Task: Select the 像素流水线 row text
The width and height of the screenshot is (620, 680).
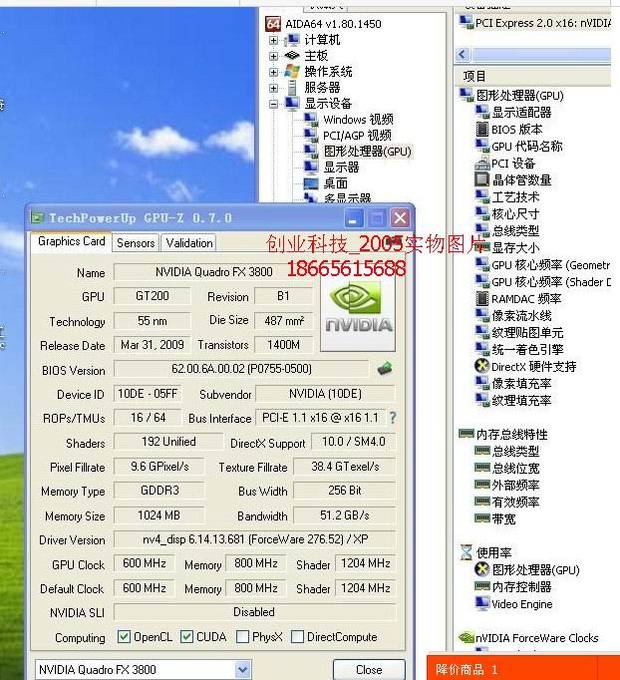Action: [522, 316]
